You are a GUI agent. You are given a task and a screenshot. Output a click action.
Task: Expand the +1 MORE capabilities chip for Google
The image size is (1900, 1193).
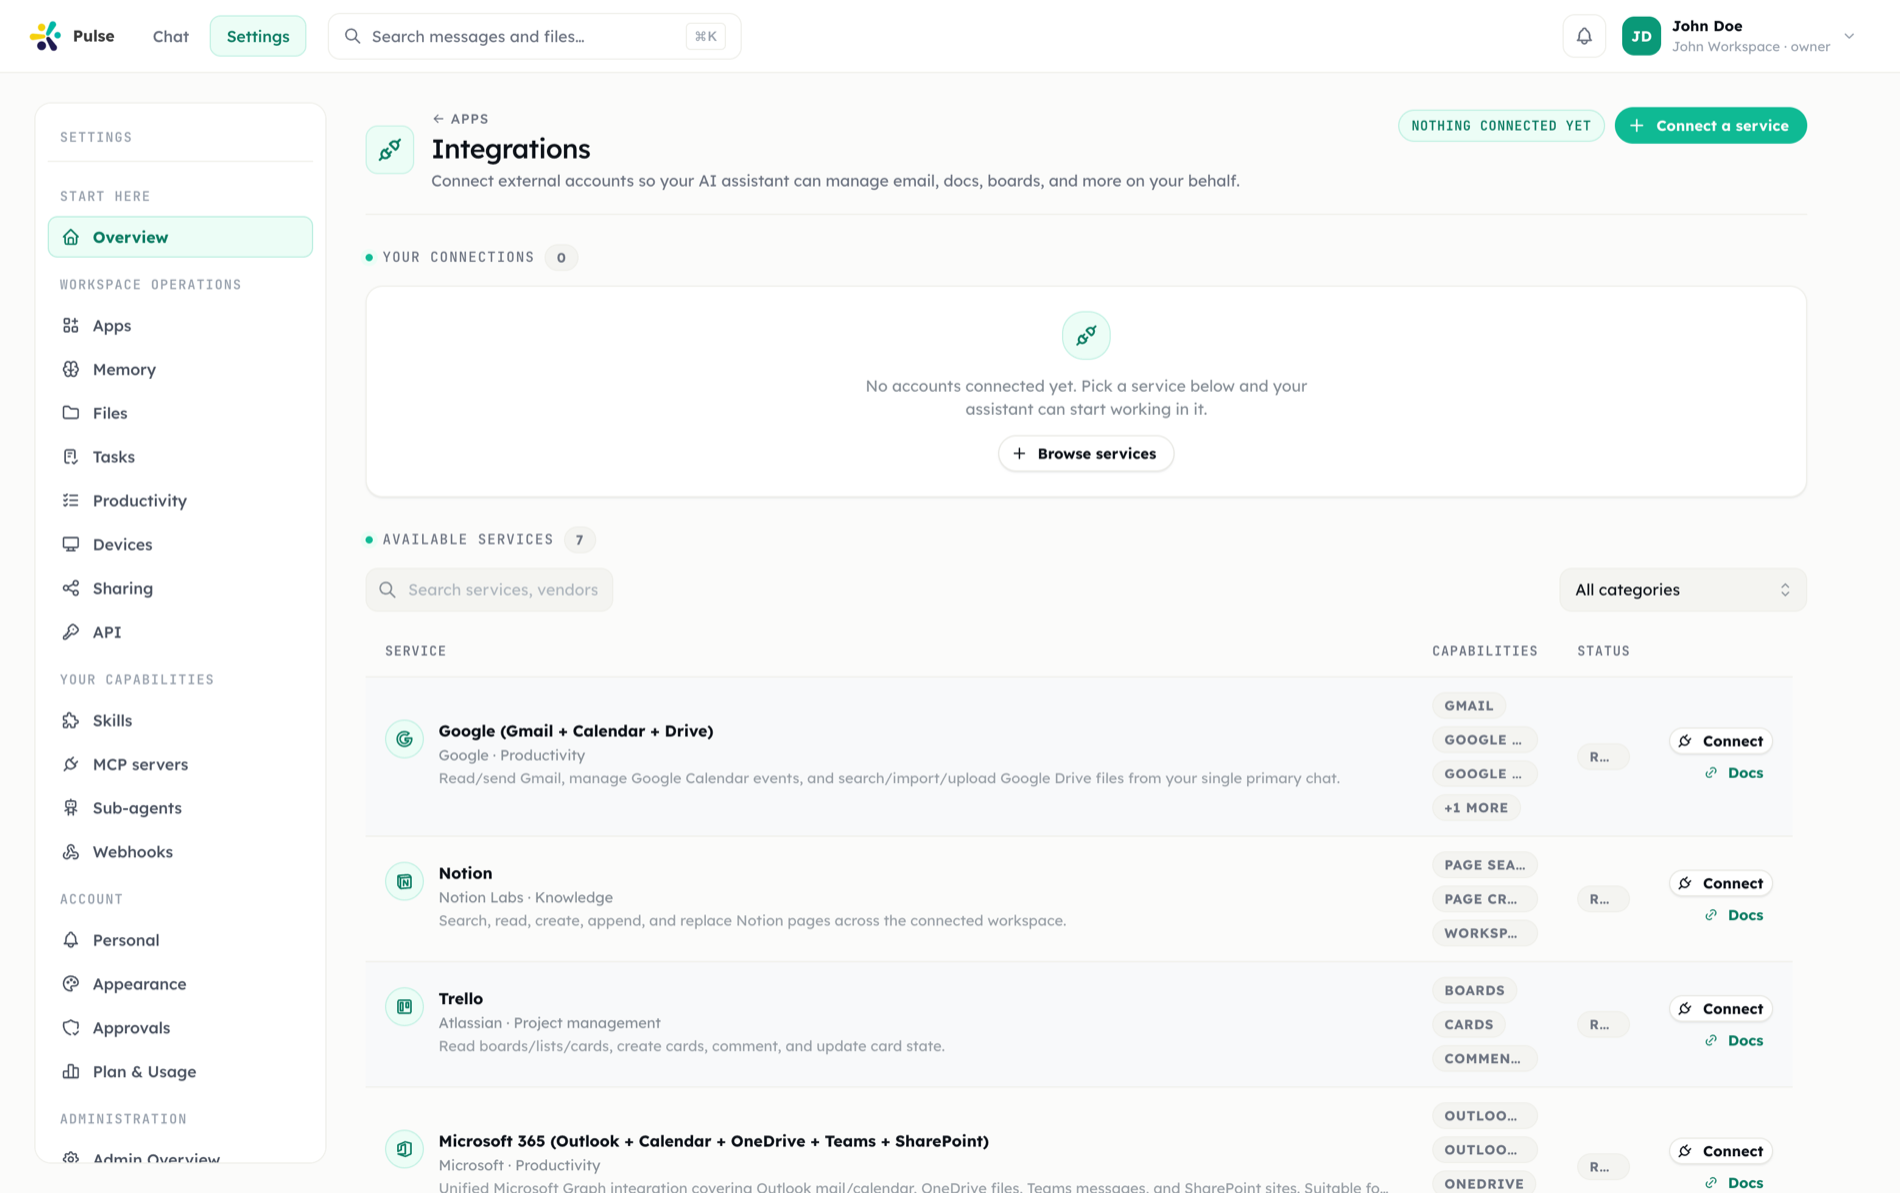click(x=1476, y=807)
